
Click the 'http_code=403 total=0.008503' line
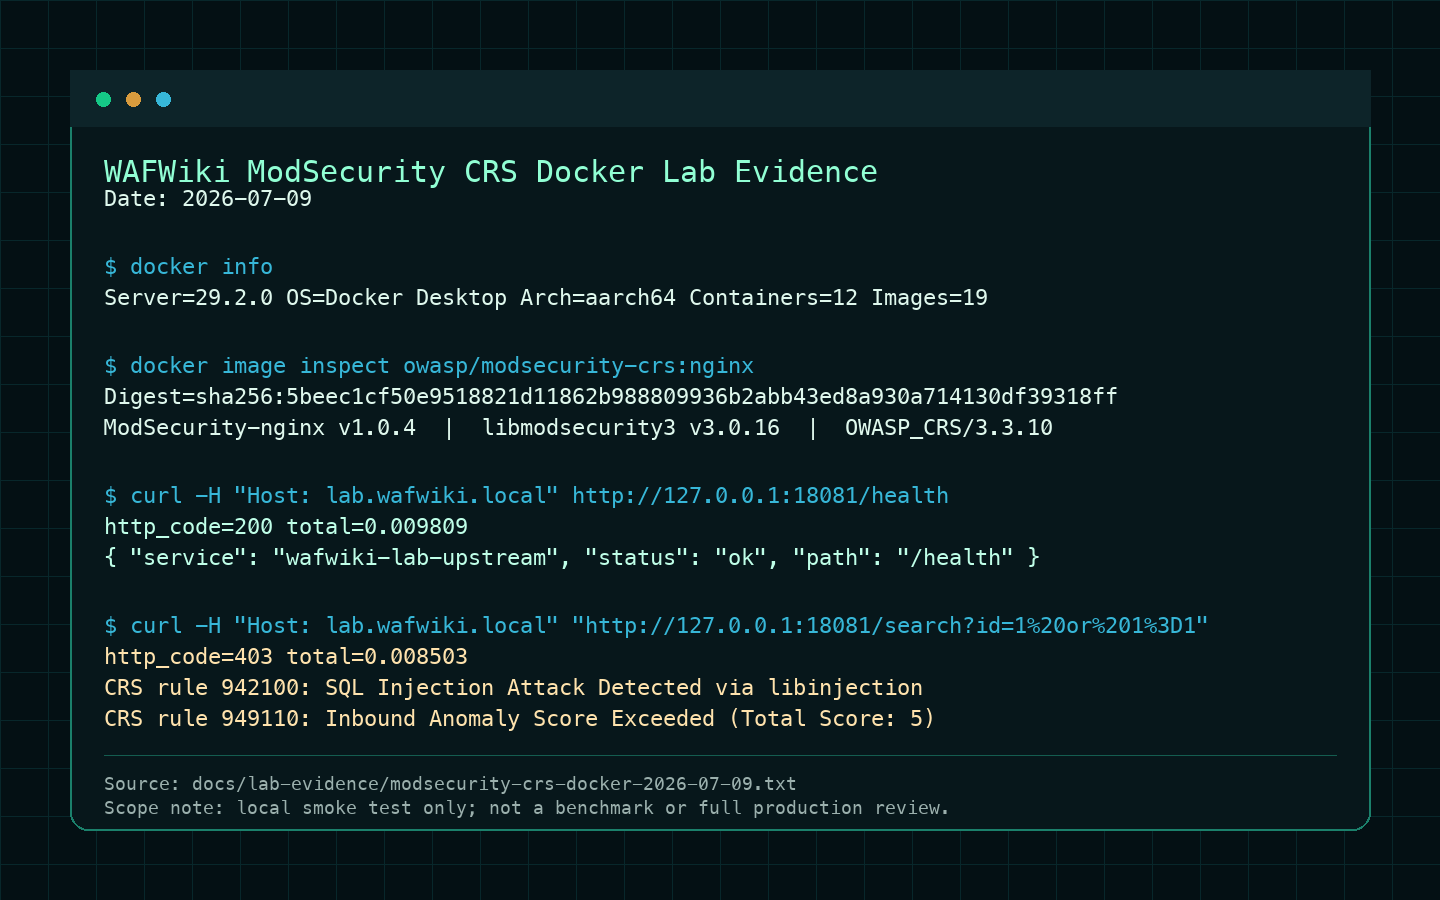click(286, 657)
